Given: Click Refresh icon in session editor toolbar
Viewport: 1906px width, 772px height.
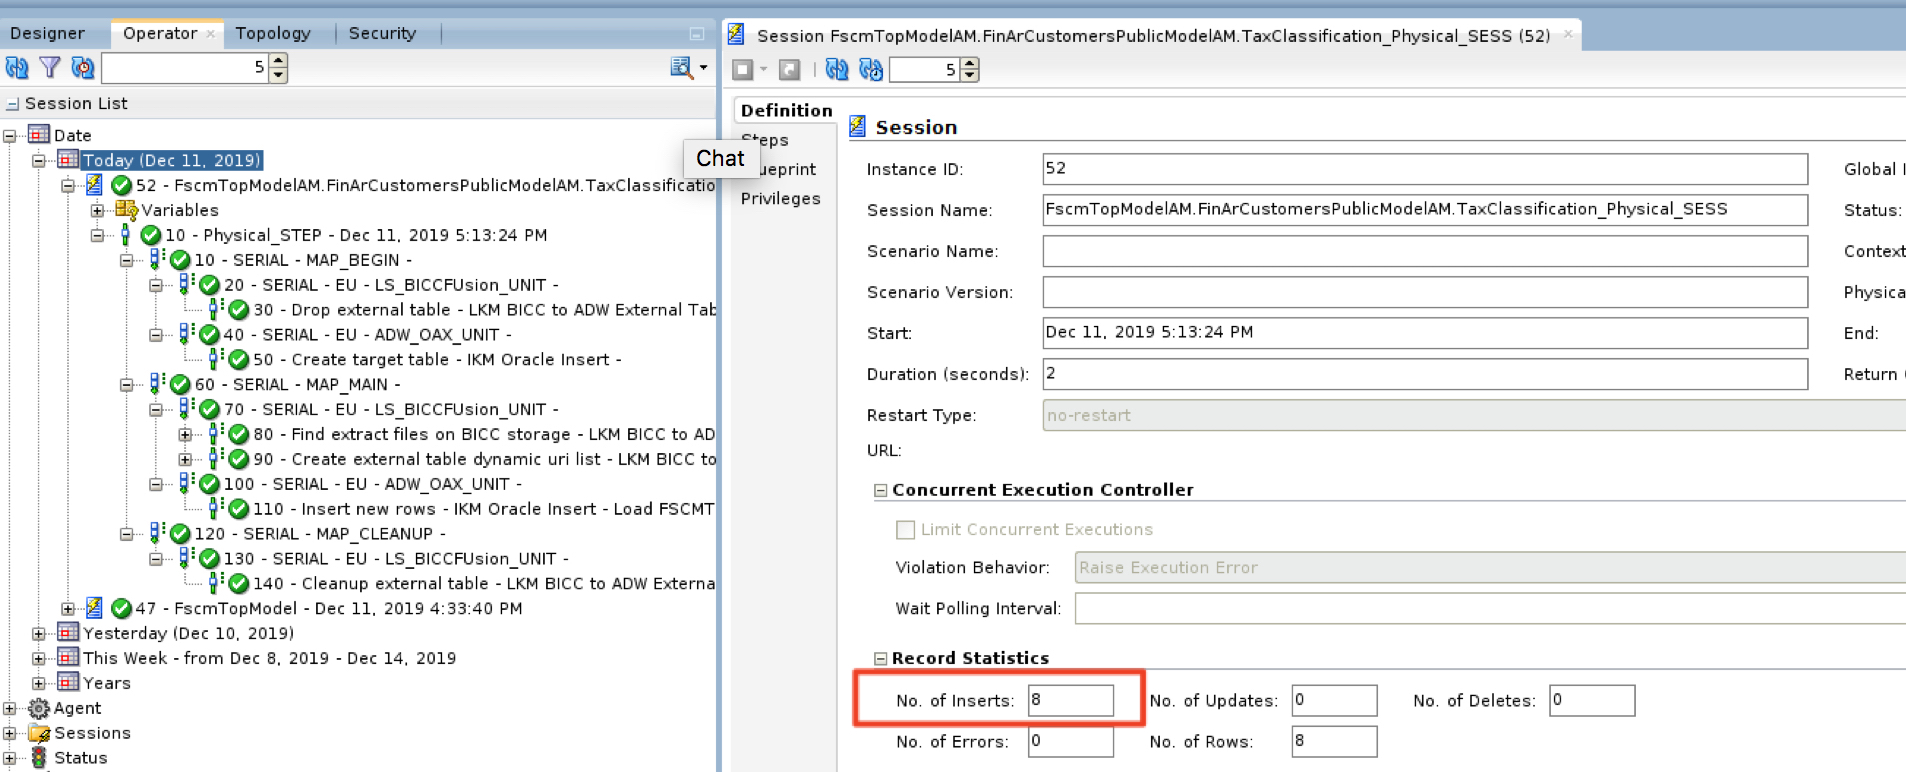Looking at the screenshot, I should pyautogui.click(x=837, y=69).
